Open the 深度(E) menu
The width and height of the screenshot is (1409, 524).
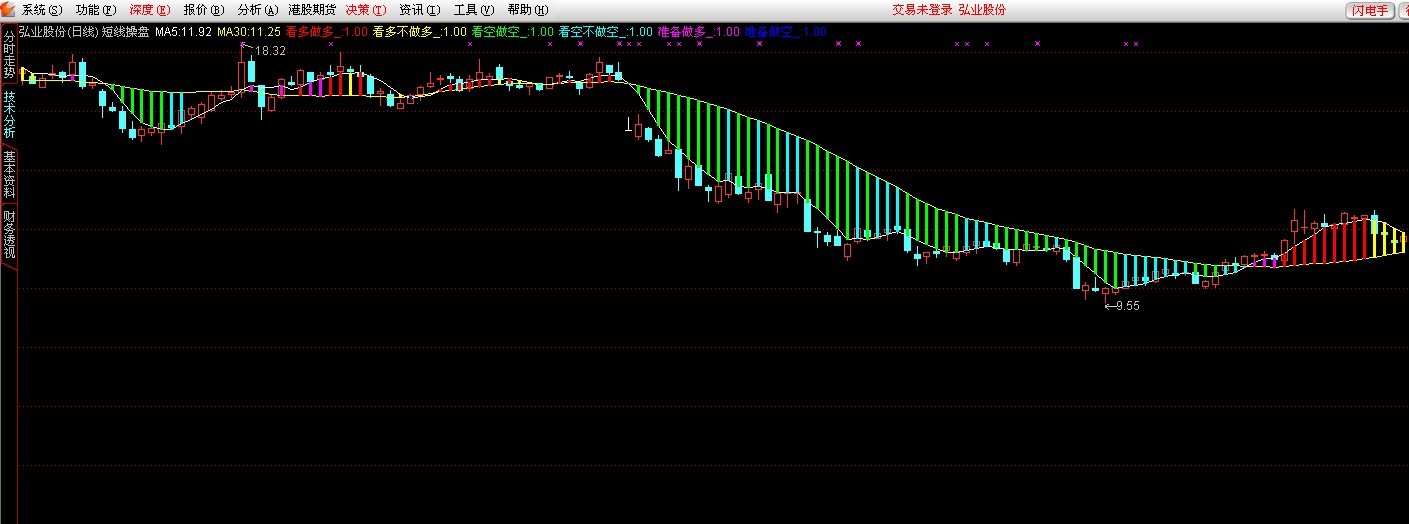[x=150, y=10]
